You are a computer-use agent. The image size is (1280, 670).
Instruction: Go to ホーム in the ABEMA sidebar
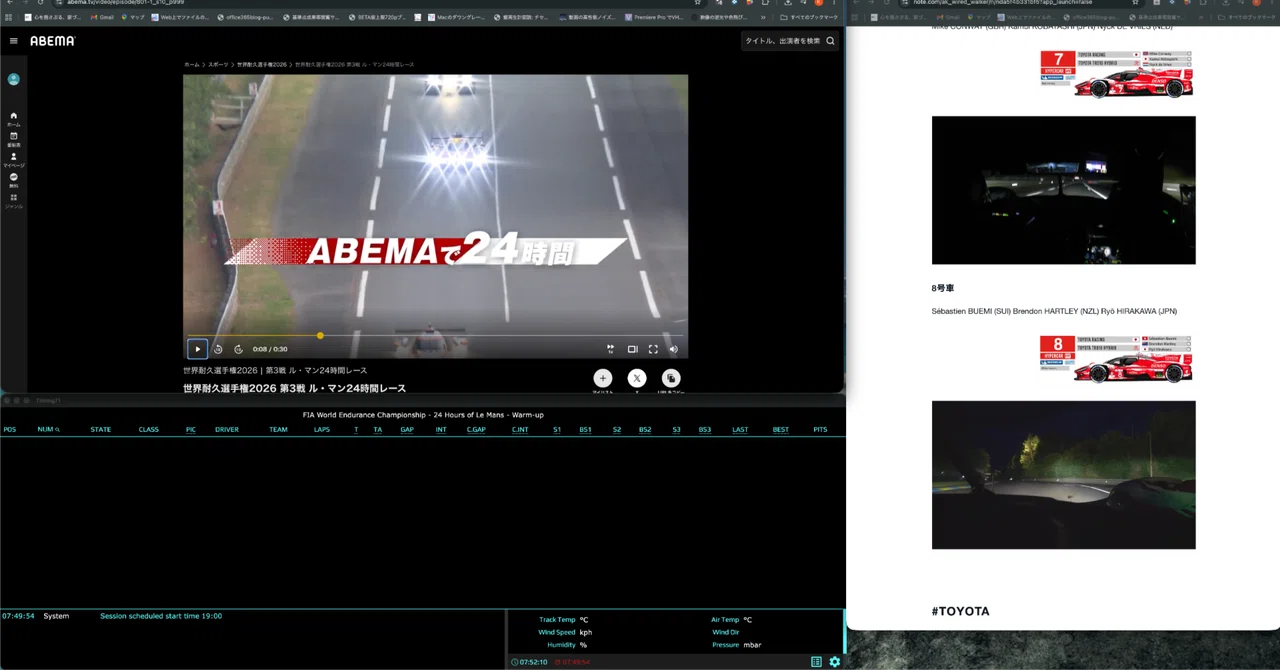pos(14,118)
